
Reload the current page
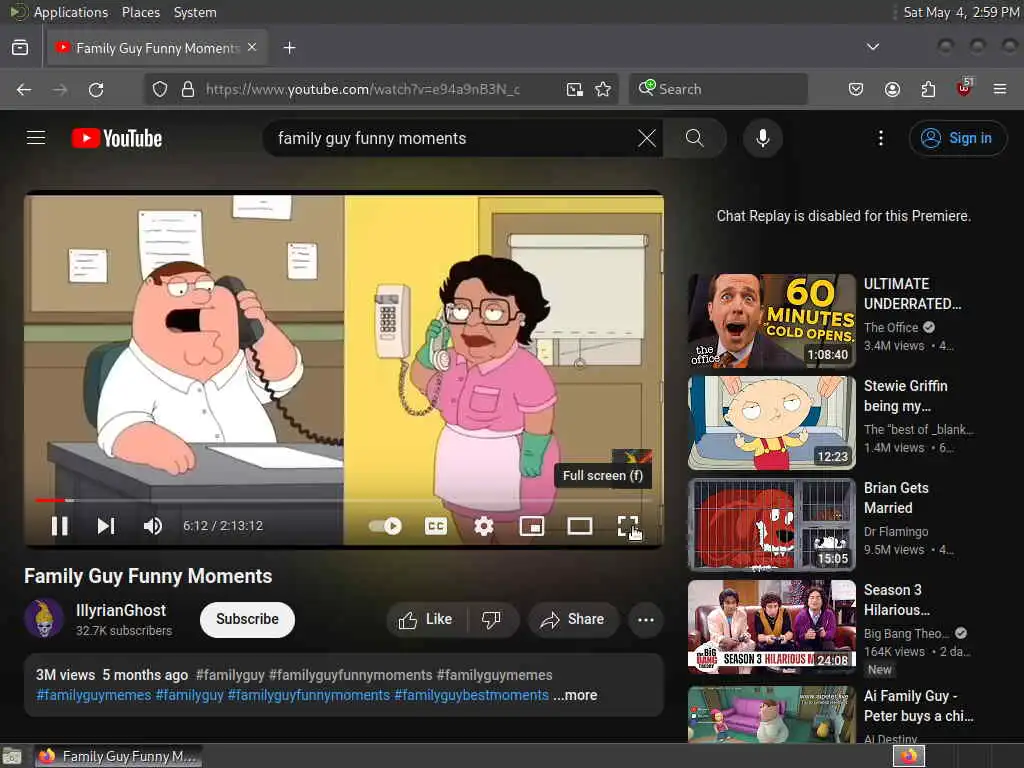[96, 89]
